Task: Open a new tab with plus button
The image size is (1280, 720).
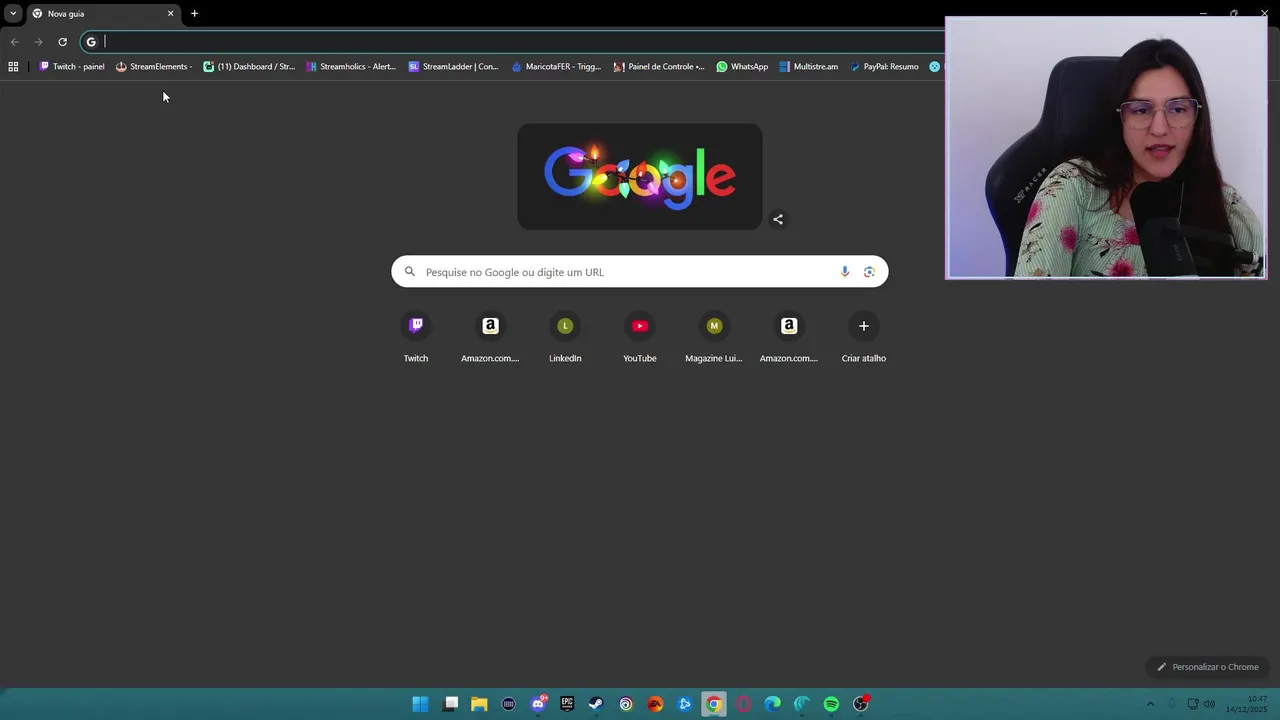Action: tap(194, 14)
